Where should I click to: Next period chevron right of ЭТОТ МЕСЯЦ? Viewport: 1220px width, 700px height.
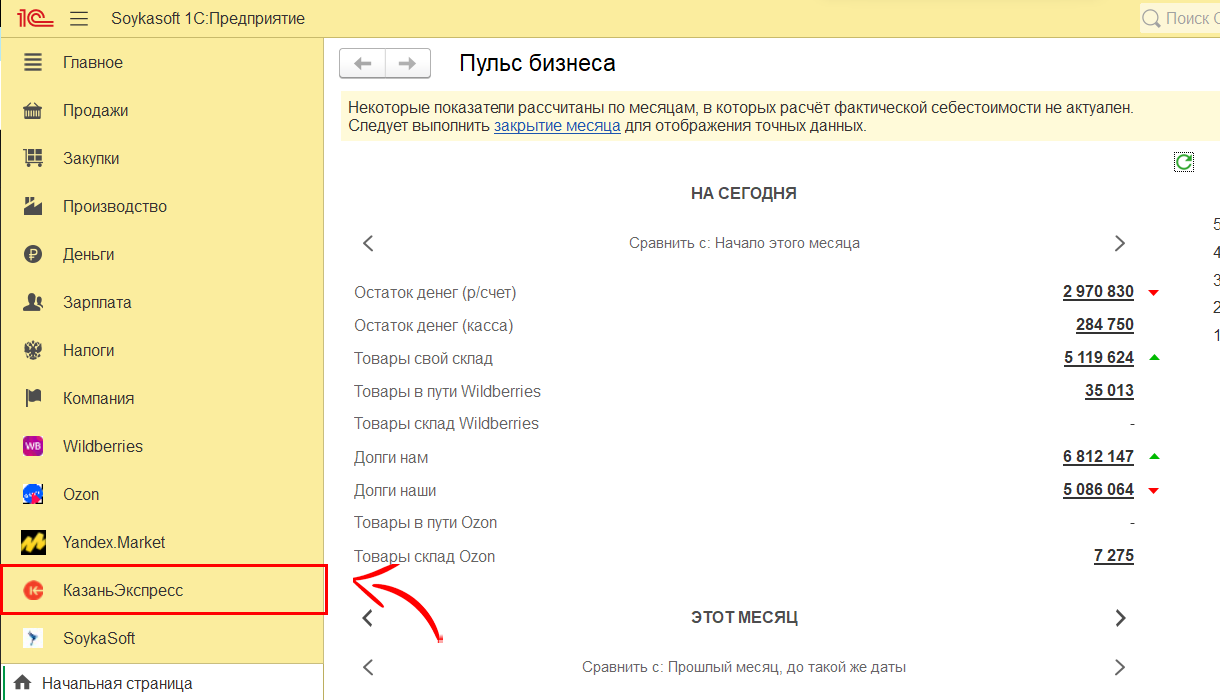[x=1120, y=618]
